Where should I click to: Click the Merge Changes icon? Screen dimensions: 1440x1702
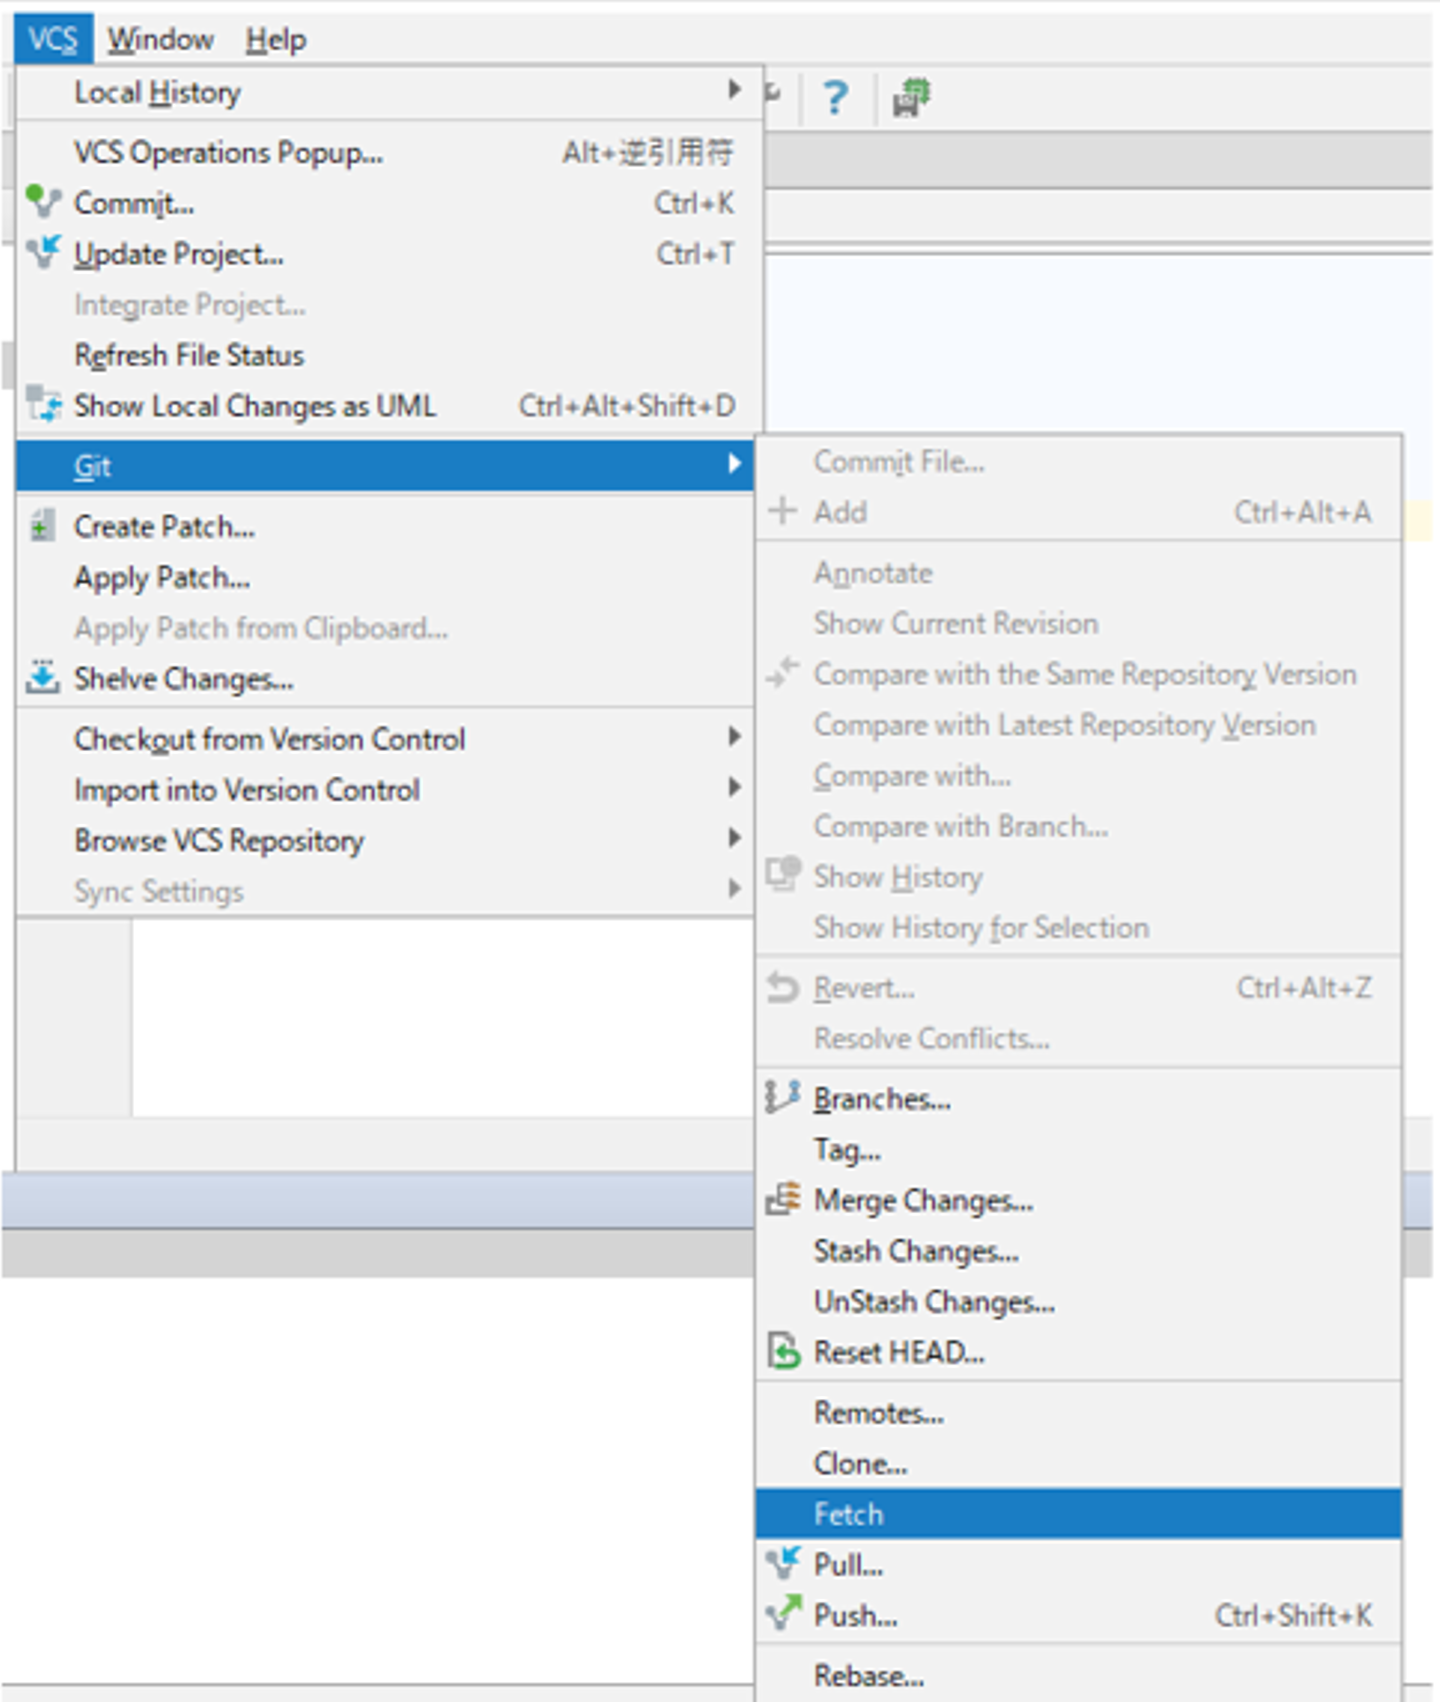pyautogui.click(x=783, y=1198)
